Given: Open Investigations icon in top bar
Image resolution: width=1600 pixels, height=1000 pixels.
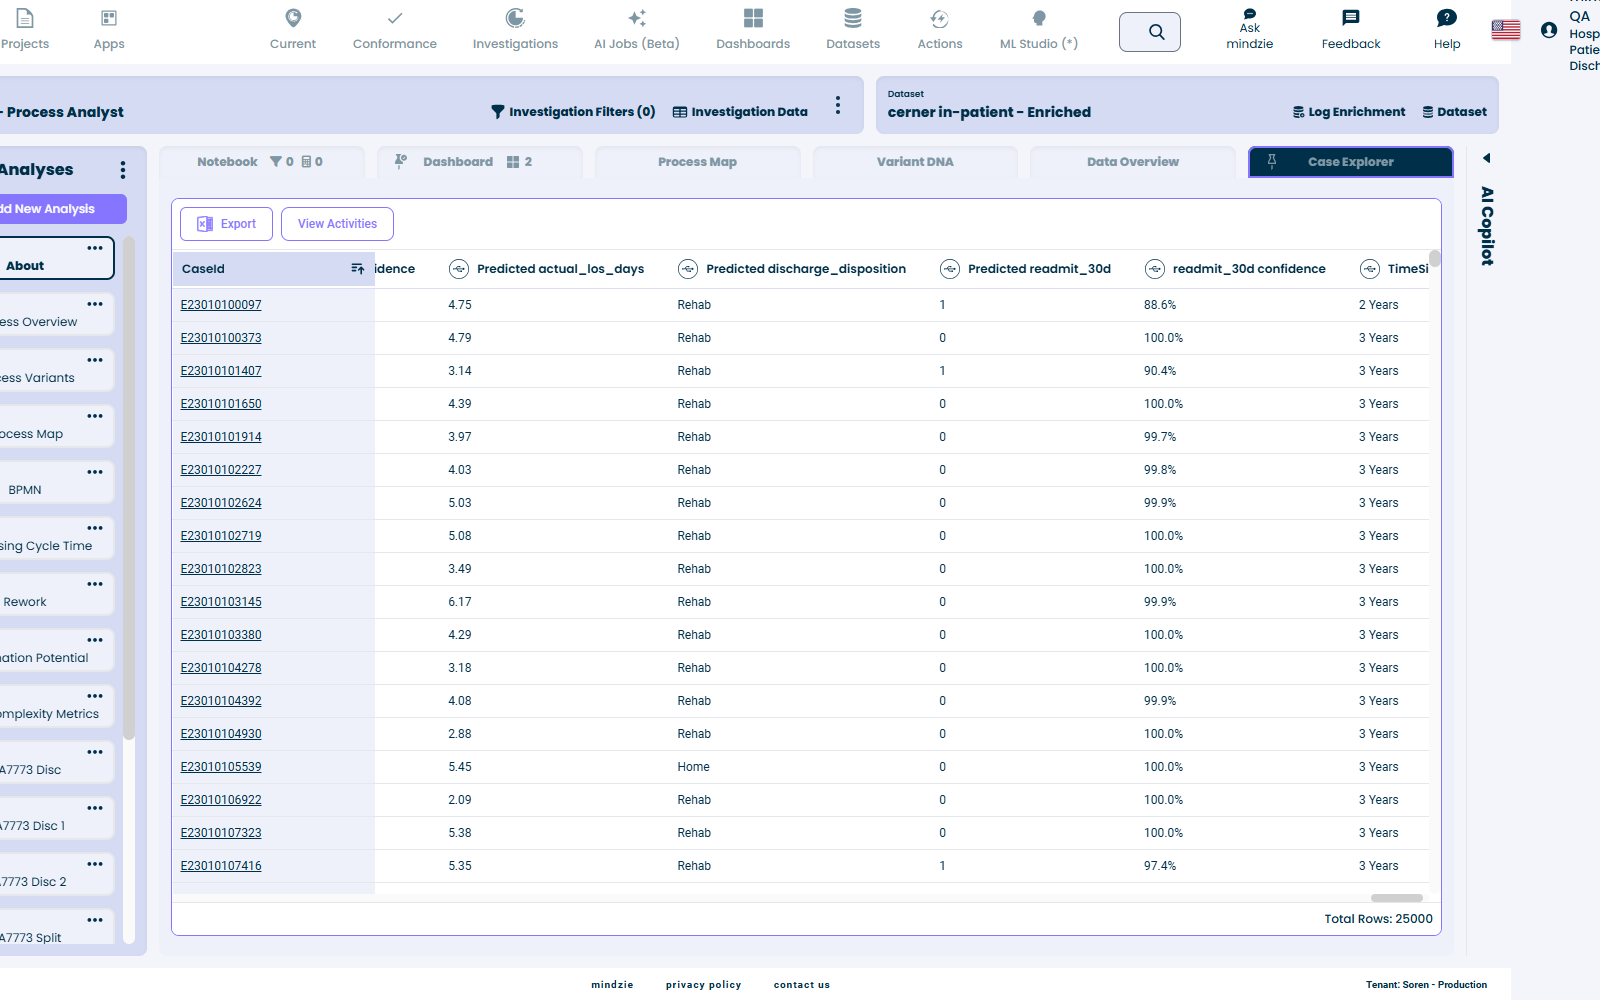Looking at the screenshot, I should [515, 18].
